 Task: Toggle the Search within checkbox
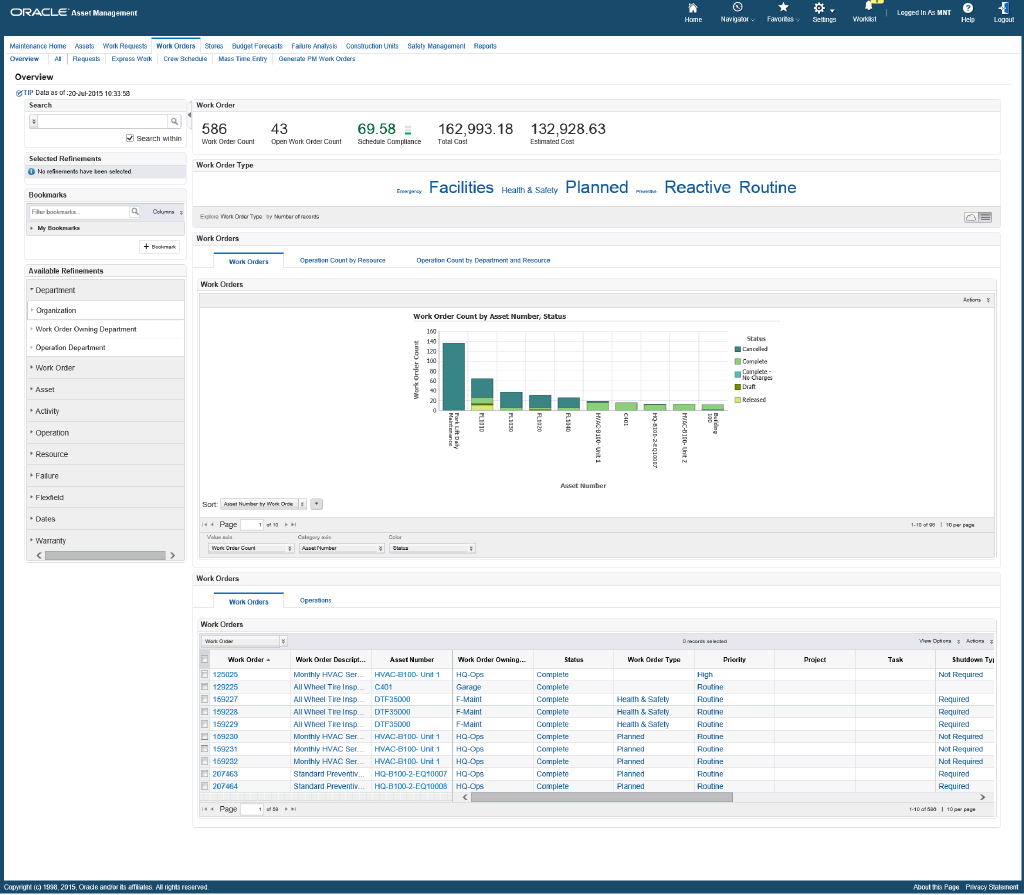pos(130,138)
